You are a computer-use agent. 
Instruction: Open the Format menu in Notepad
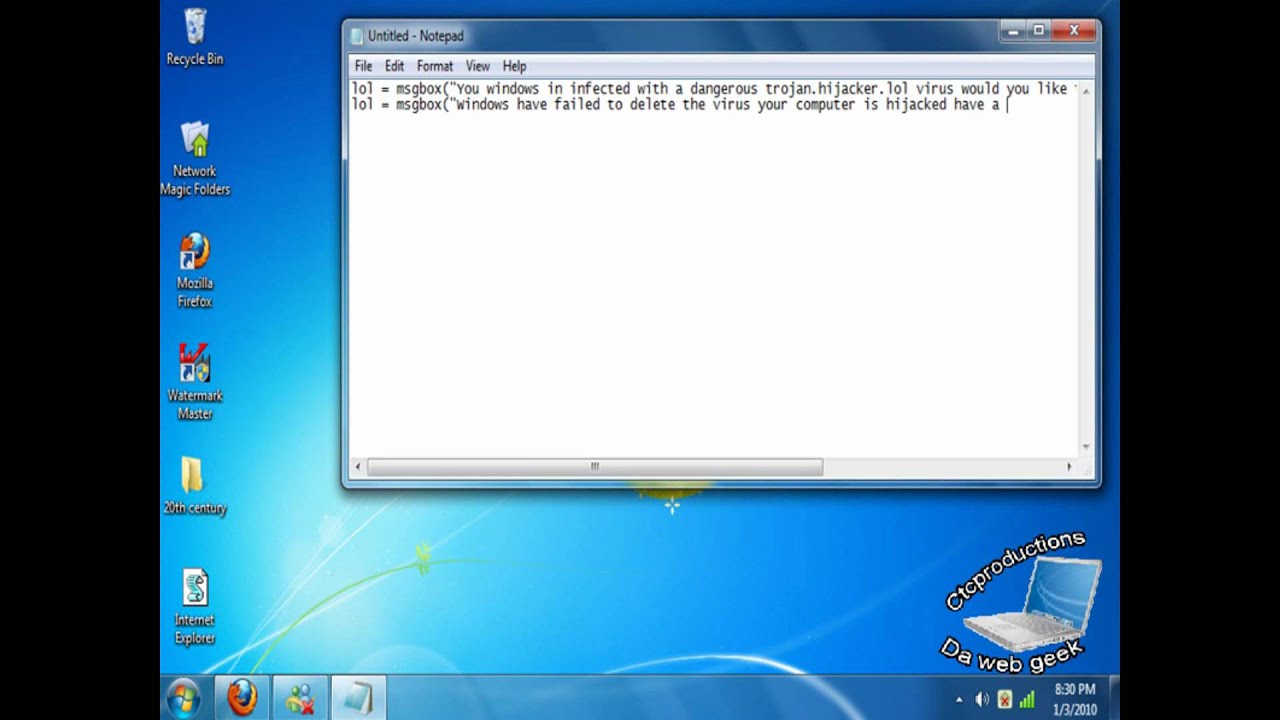(434, 66)
